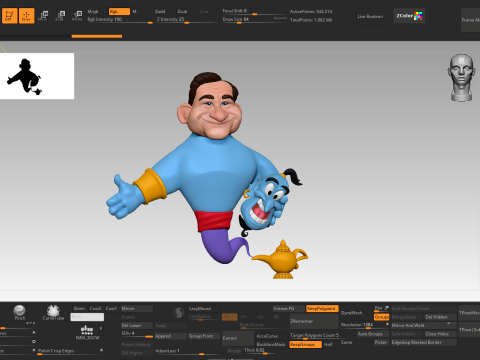Click the Picker button
This screenshot has width=480, height=360.
380,342
